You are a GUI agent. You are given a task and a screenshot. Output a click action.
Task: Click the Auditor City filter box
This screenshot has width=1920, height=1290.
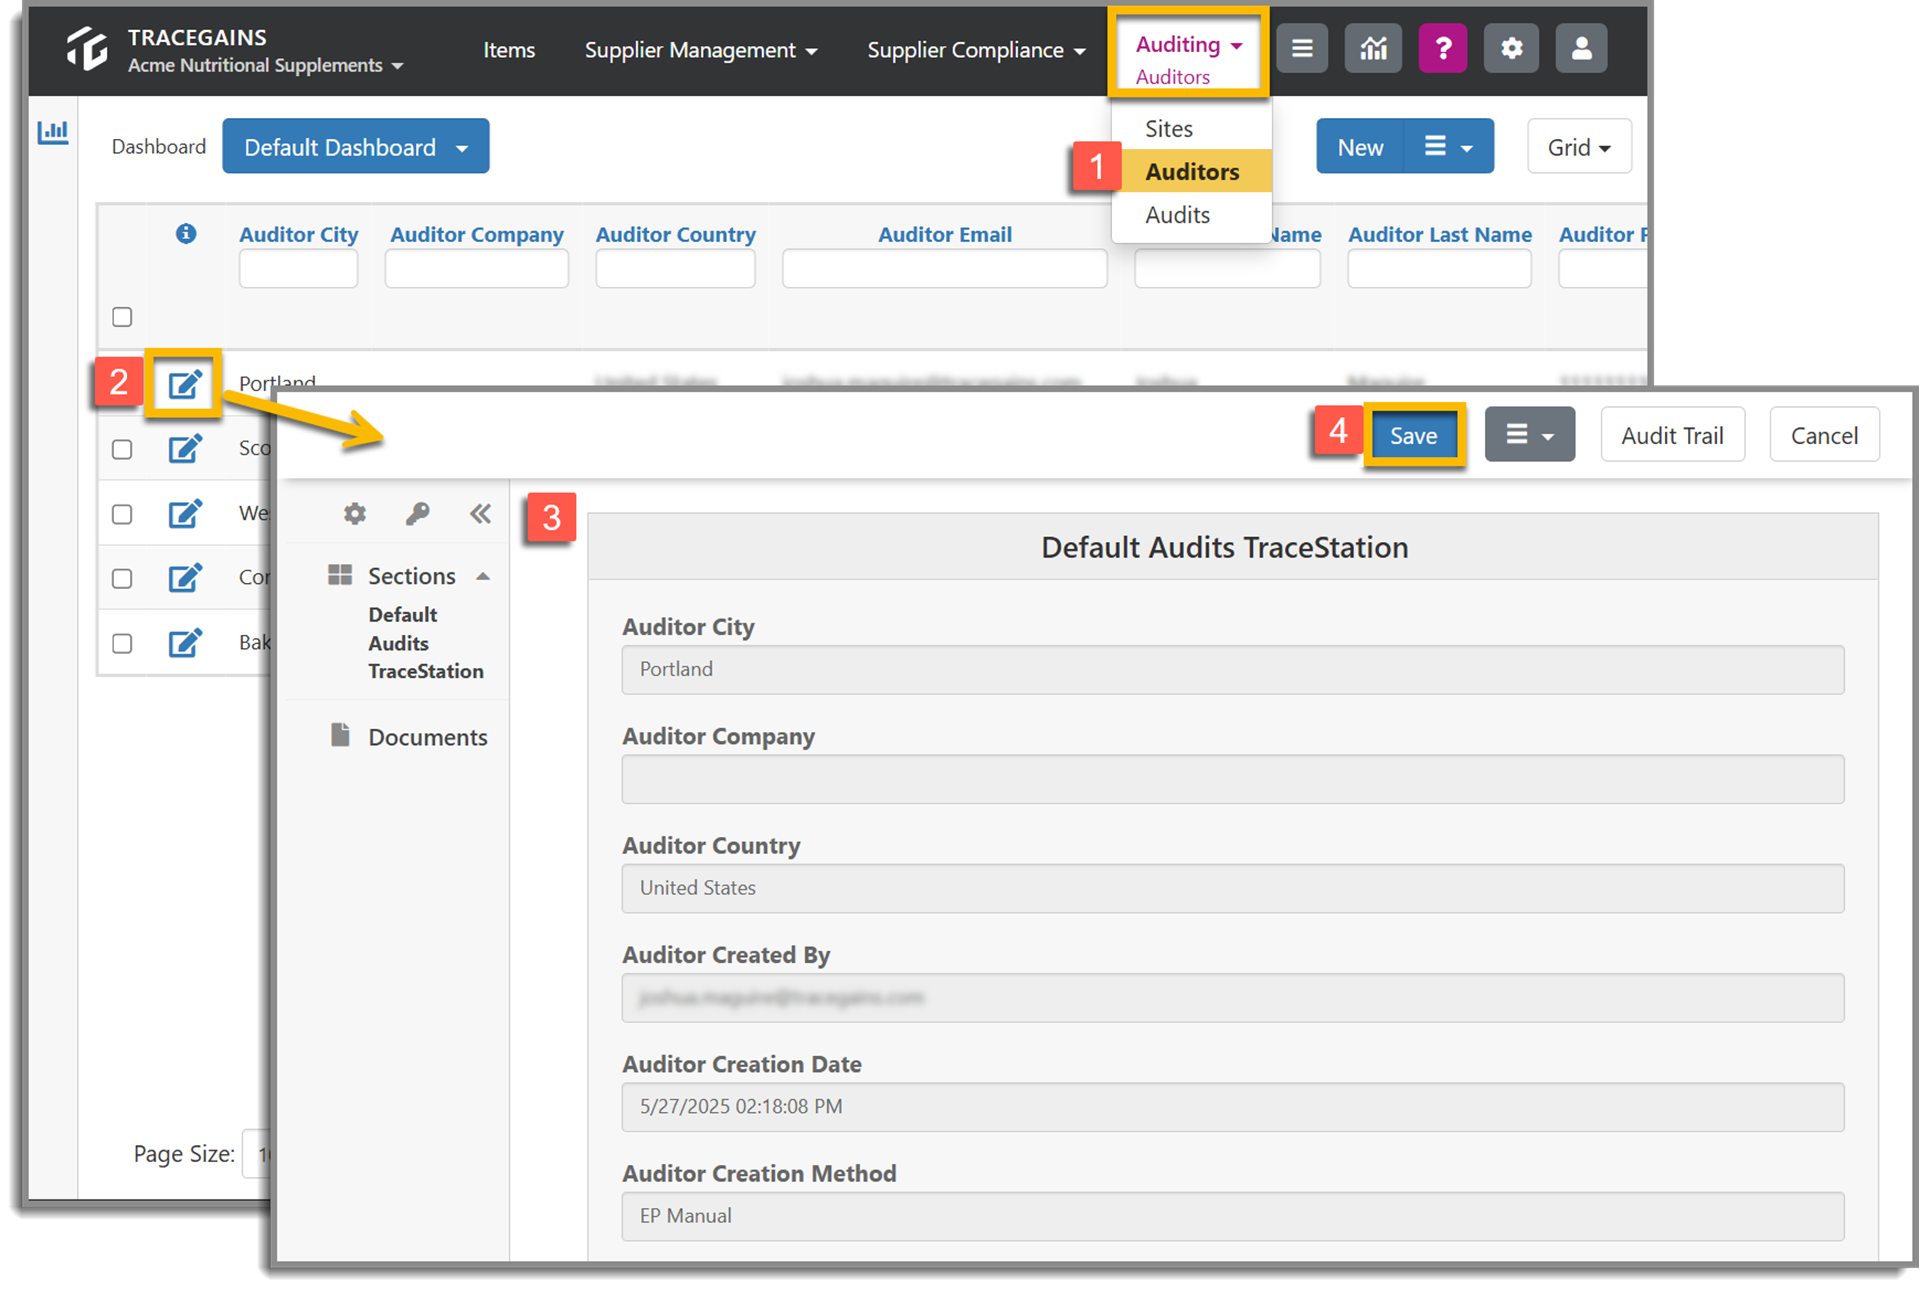tap(298, 269)
